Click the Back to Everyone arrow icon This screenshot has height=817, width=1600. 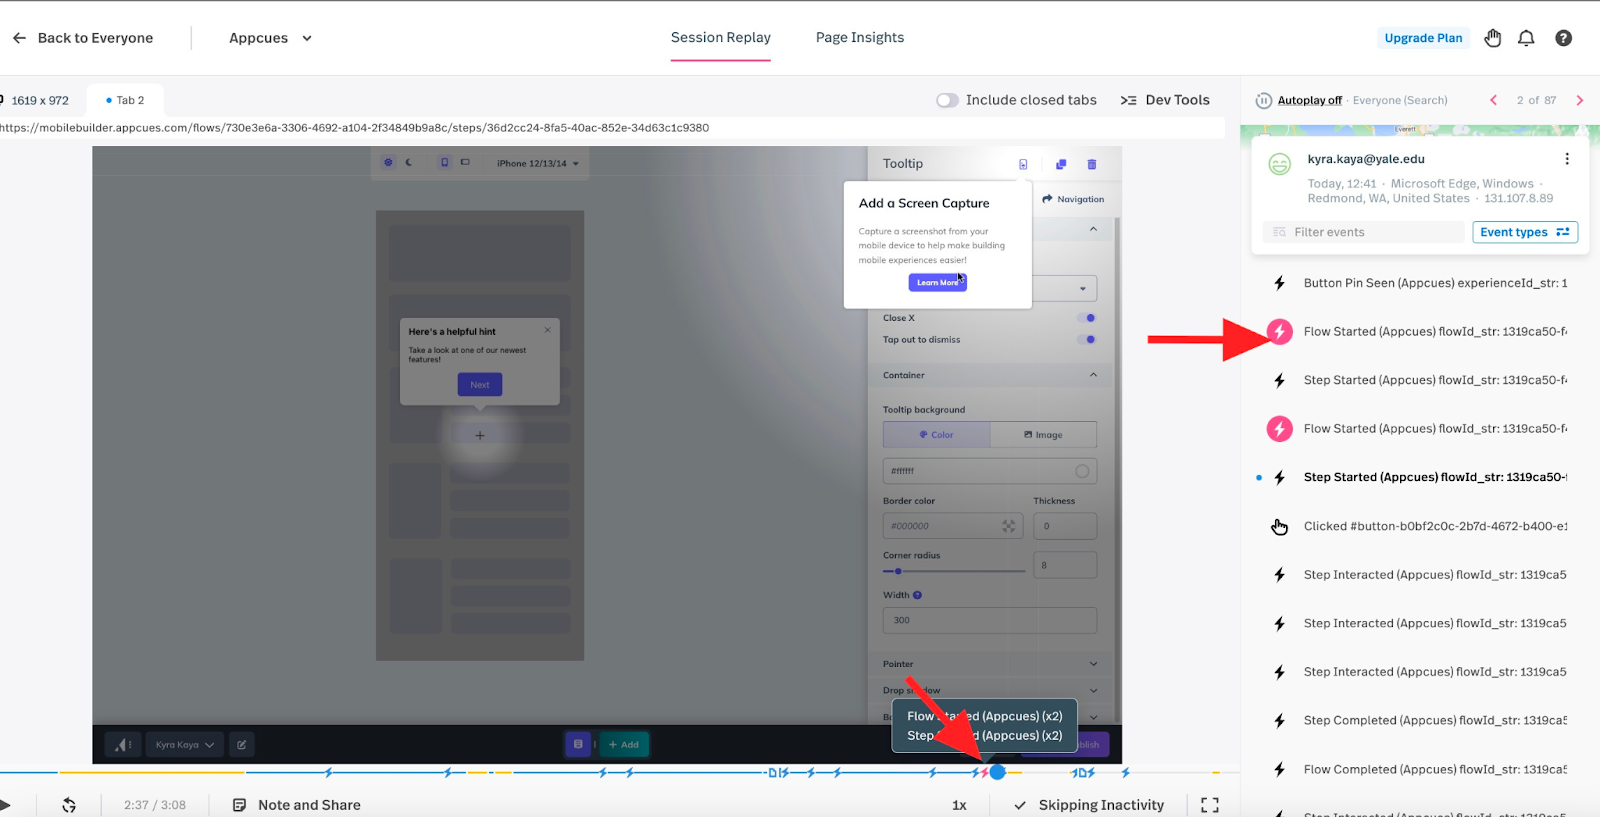coord(19,38)
